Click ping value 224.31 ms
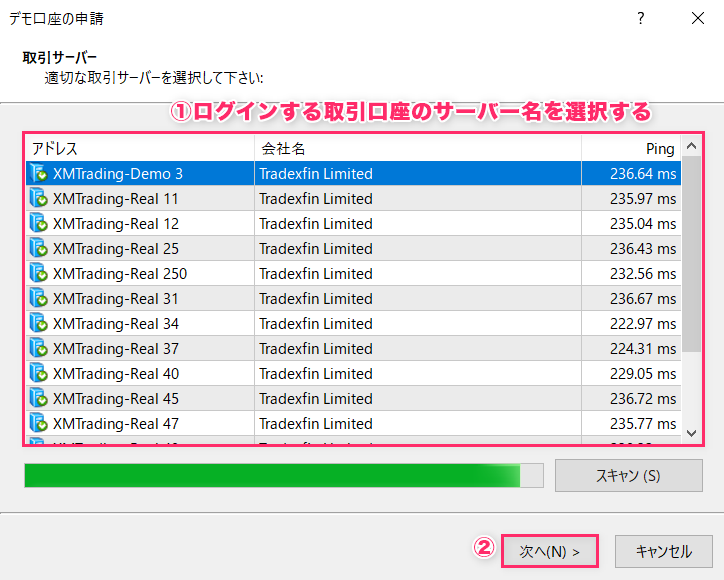Screen dimensions: 724x580 coord(643,348)
